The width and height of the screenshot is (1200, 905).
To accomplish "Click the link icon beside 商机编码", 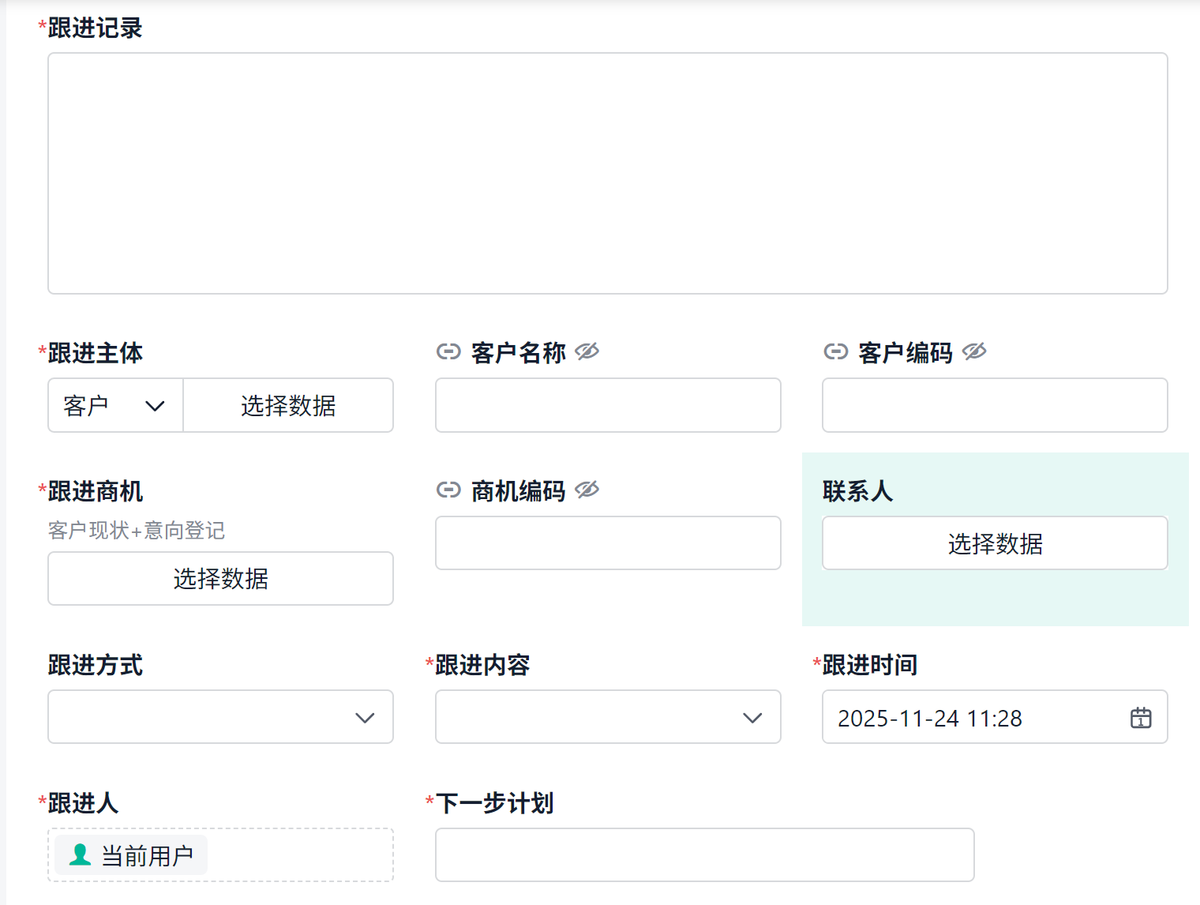I will (x=449, y=490).
